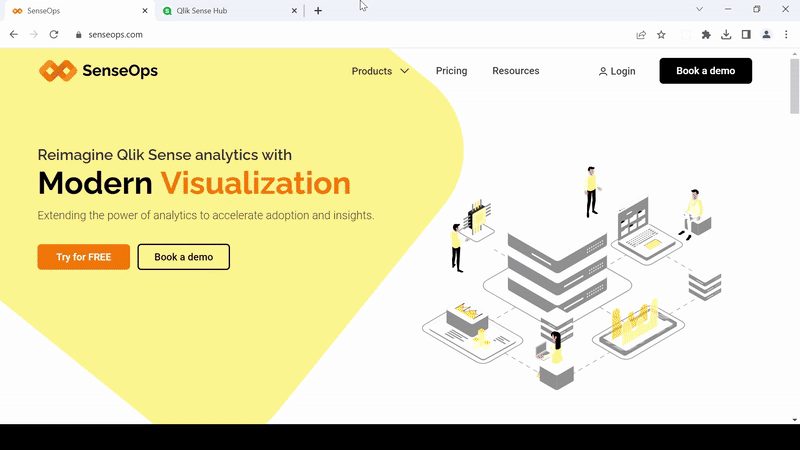
Task: Open the Chrome three-dot menu
Action: click(786, 35)
